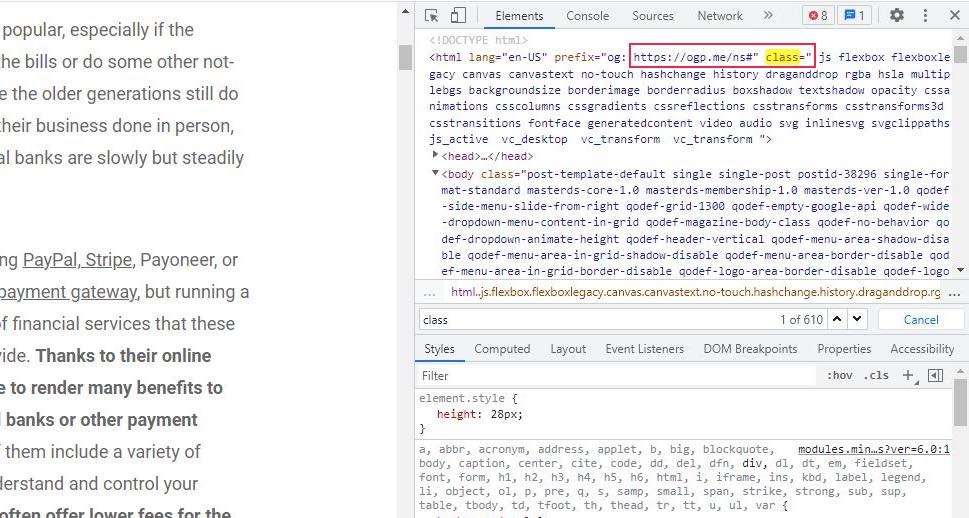
Task: Add a new style rule plus icon
Action: (908, 375)
